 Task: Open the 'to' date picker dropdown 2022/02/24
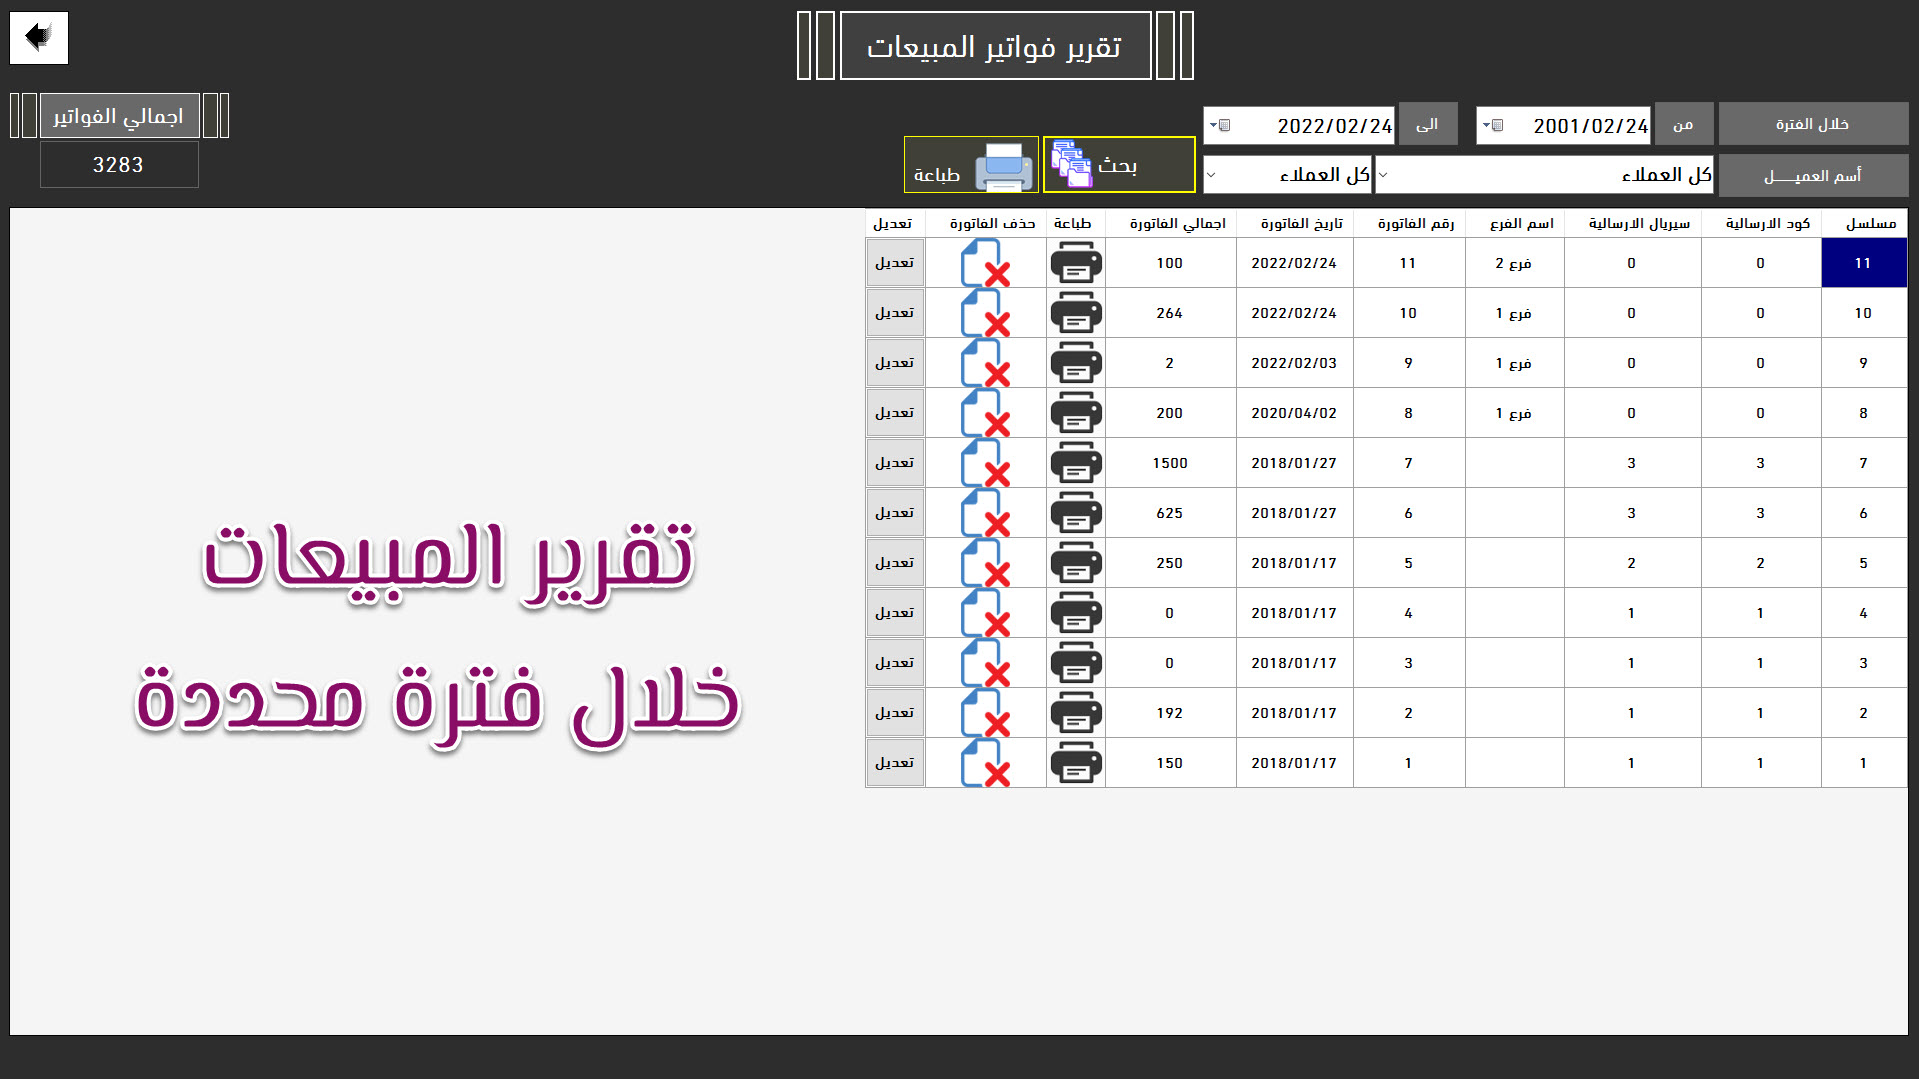(x=1219, y=126)
